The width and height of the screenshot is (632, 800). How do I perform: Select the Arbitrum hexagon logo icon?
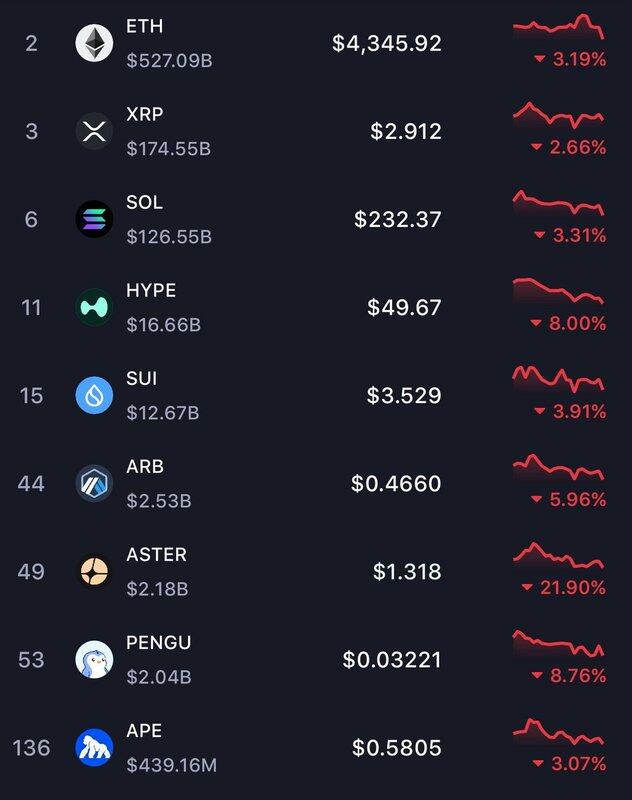94,483
